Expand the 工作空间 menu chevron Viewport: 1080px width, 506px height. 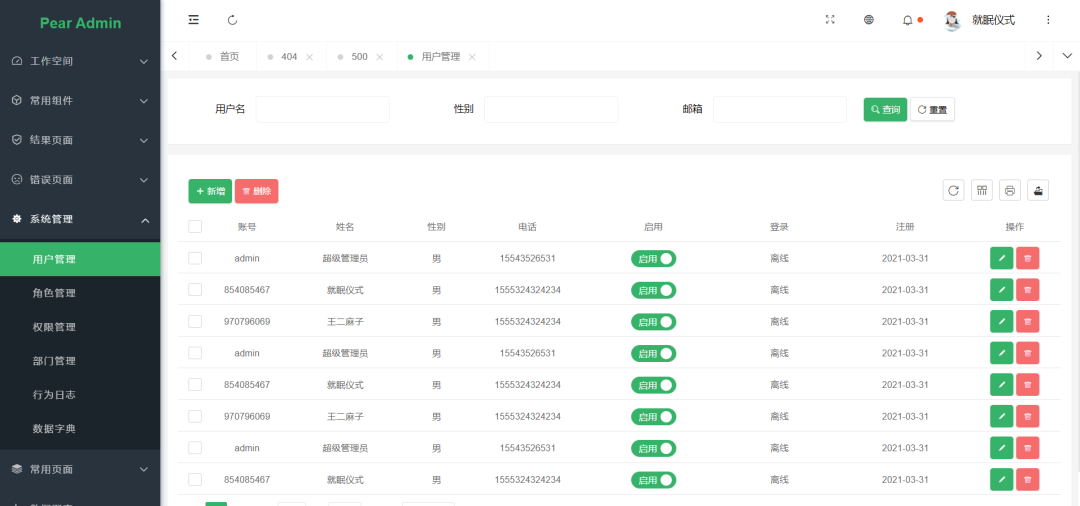pos(144,61)
